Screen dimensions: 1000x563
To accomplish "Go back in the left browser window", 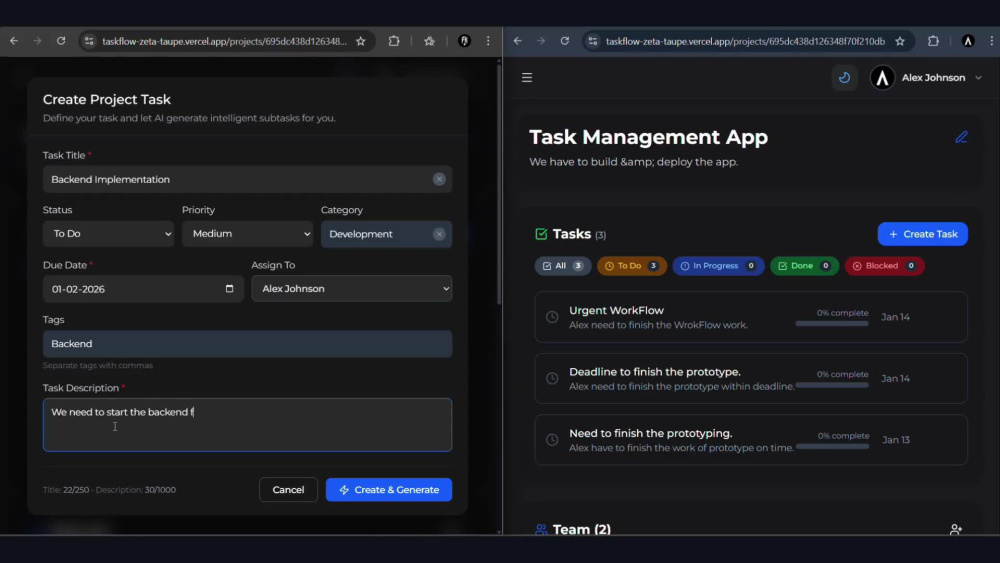I will tap(14, 41).
